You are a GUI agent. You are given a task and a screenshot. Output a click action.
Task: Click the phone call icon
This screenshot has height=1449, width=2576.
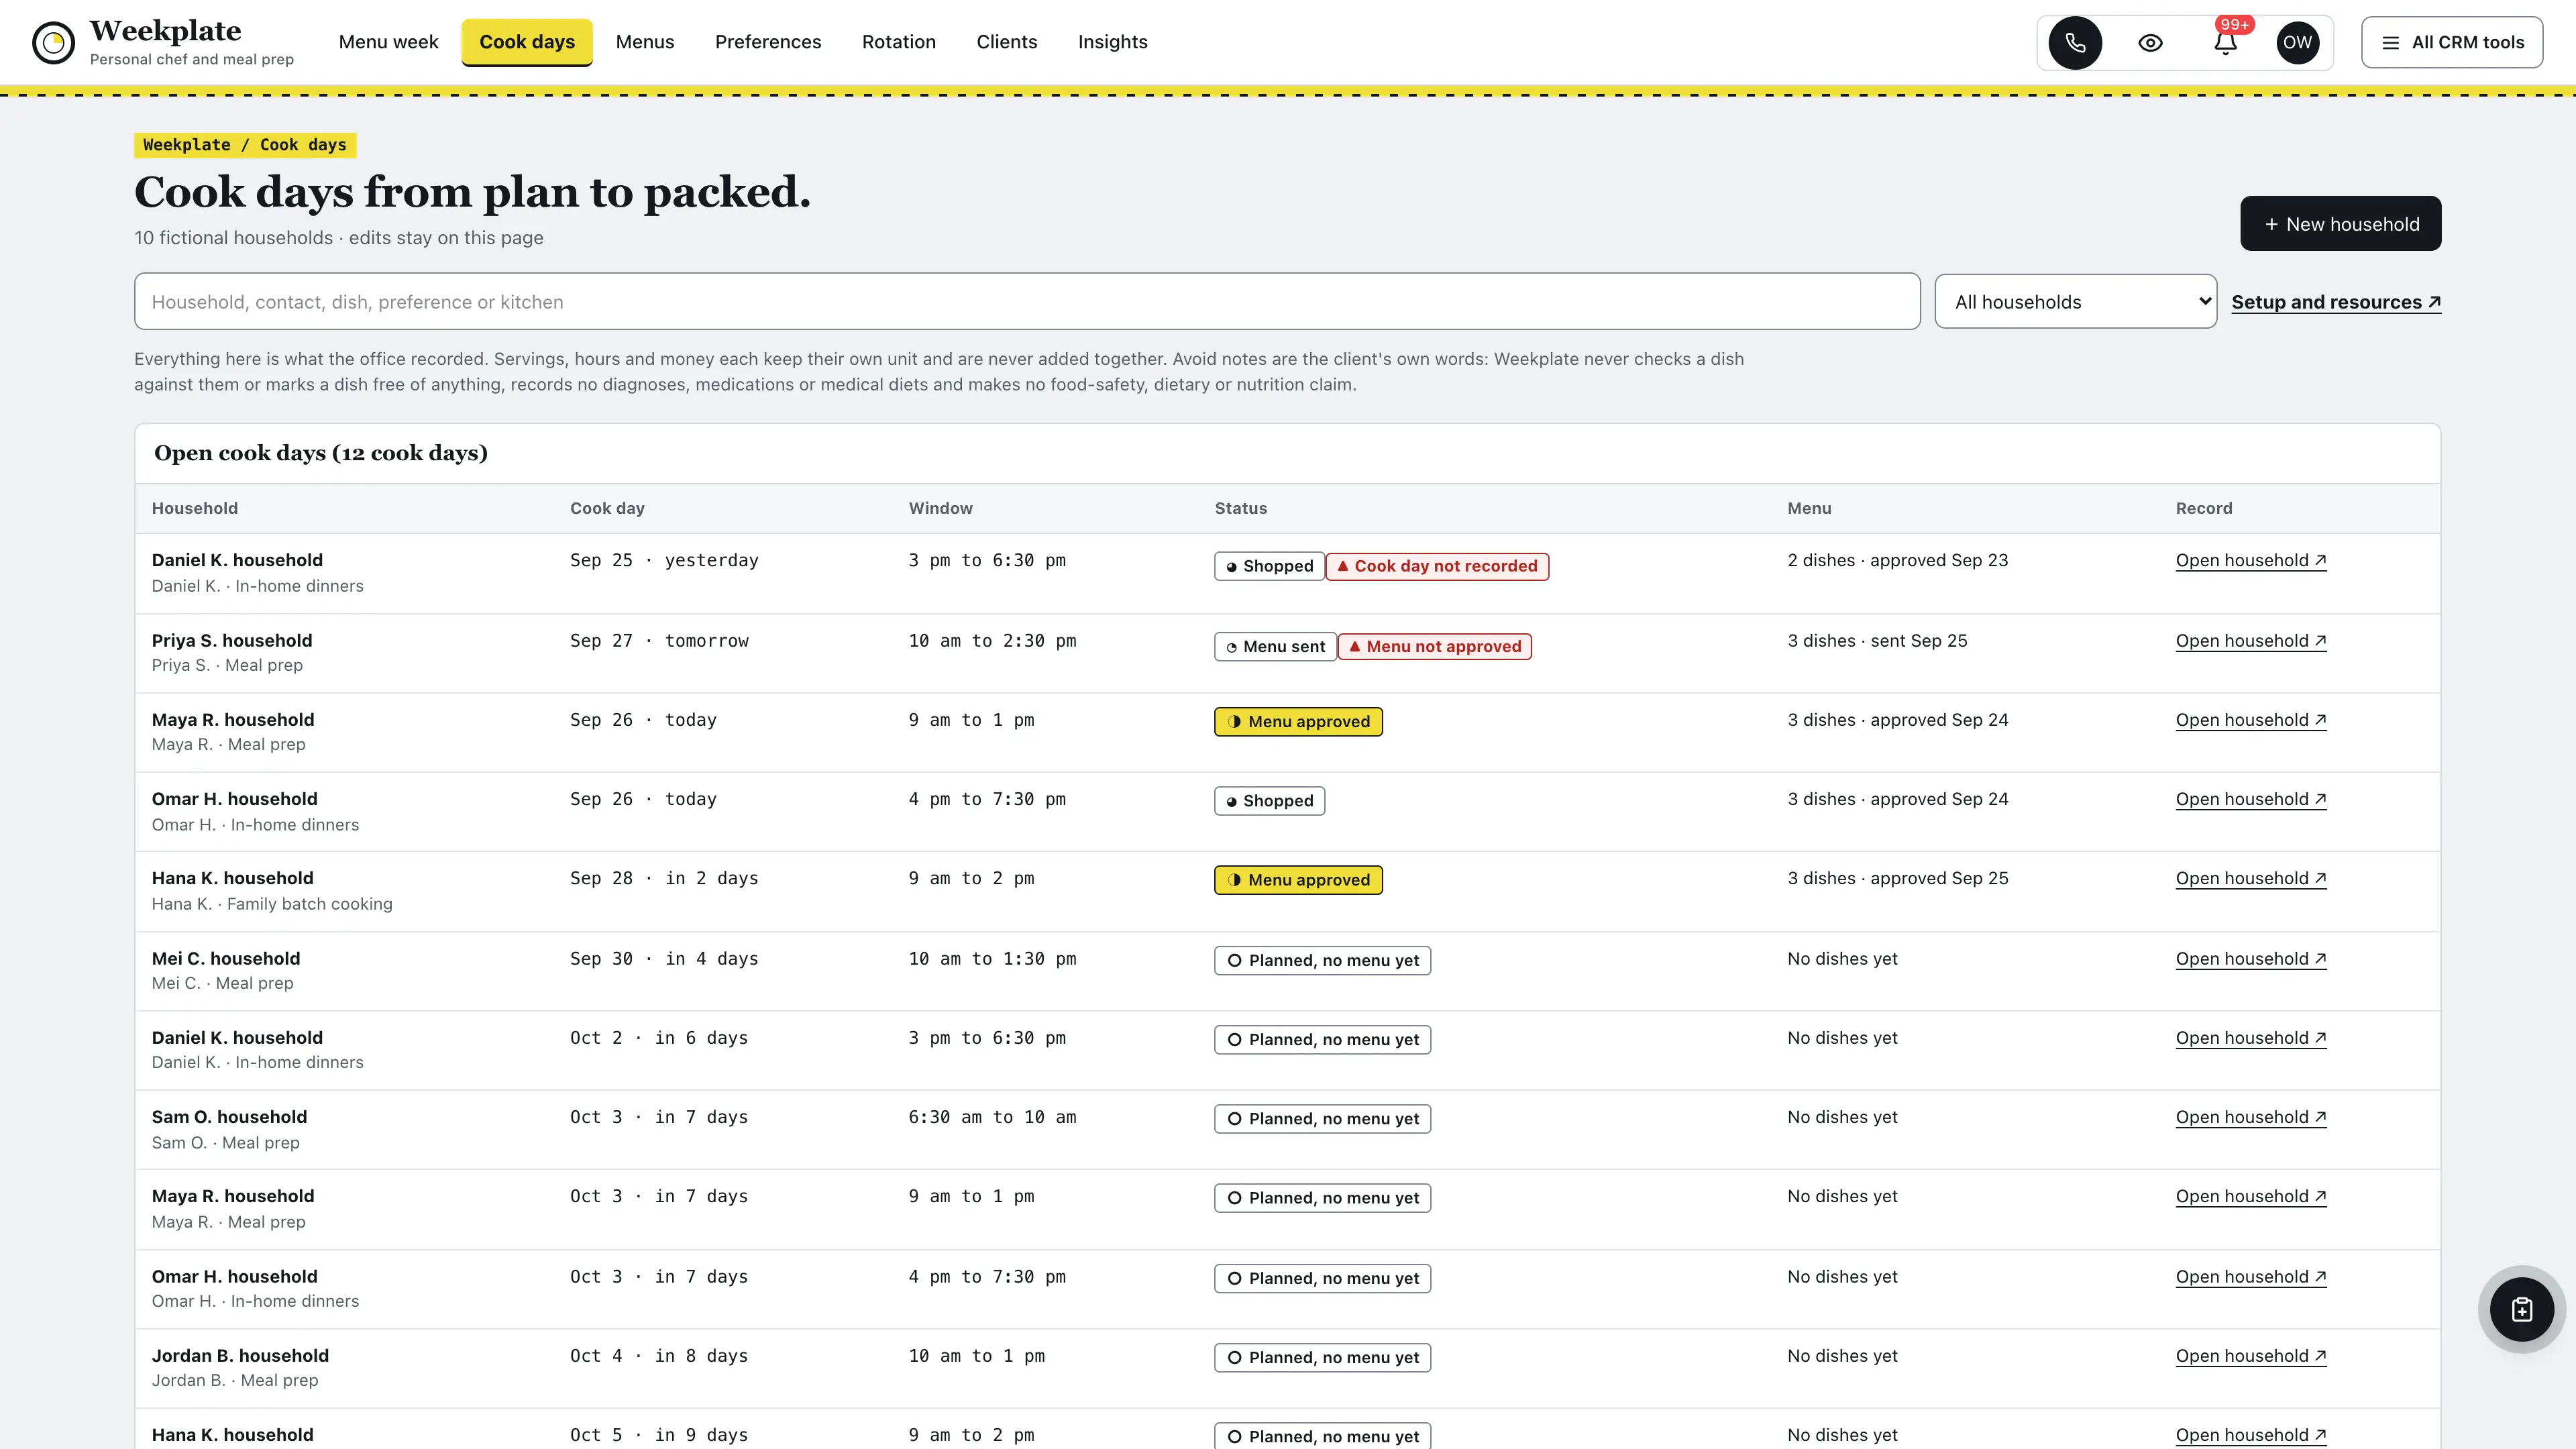coord(2075,43)
